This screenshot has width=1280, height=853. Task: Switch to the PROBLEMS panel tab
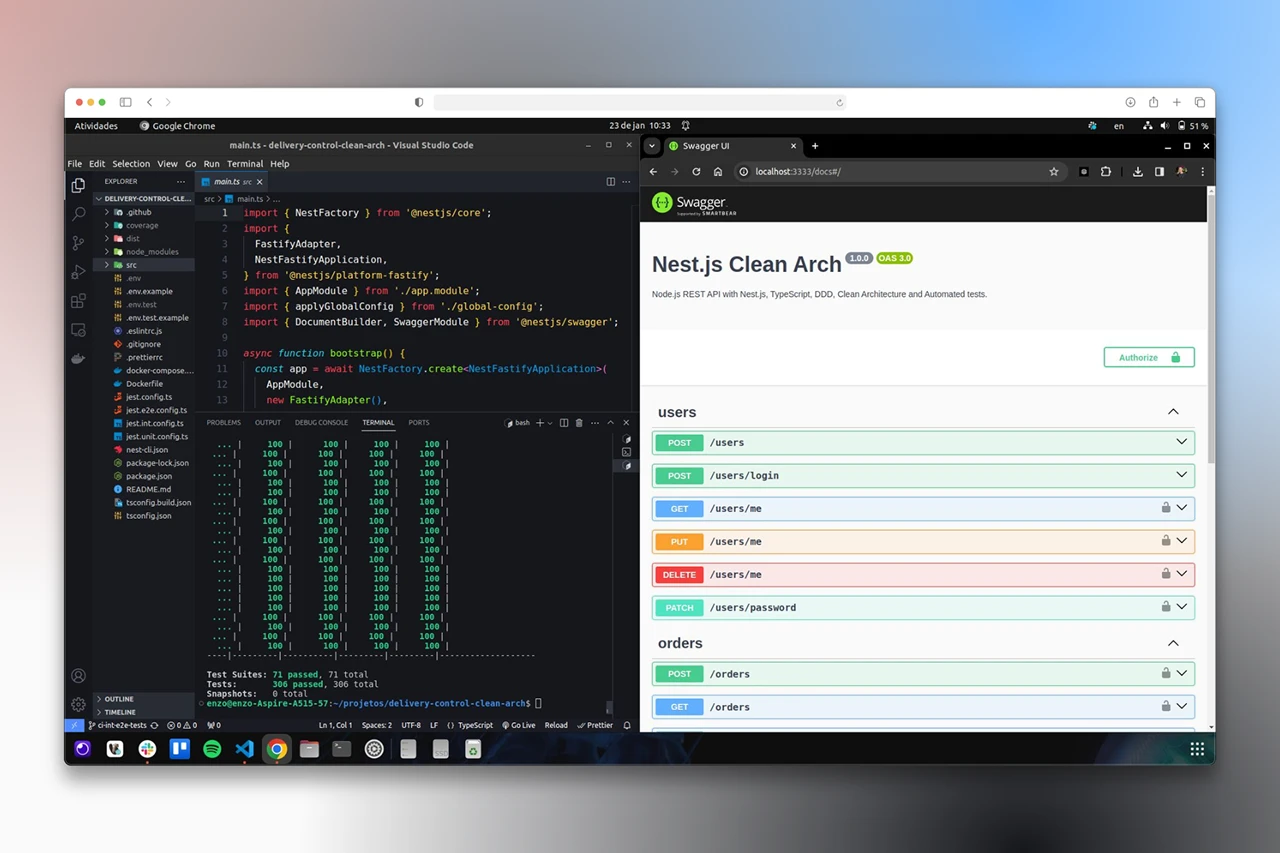coord(224,423)
